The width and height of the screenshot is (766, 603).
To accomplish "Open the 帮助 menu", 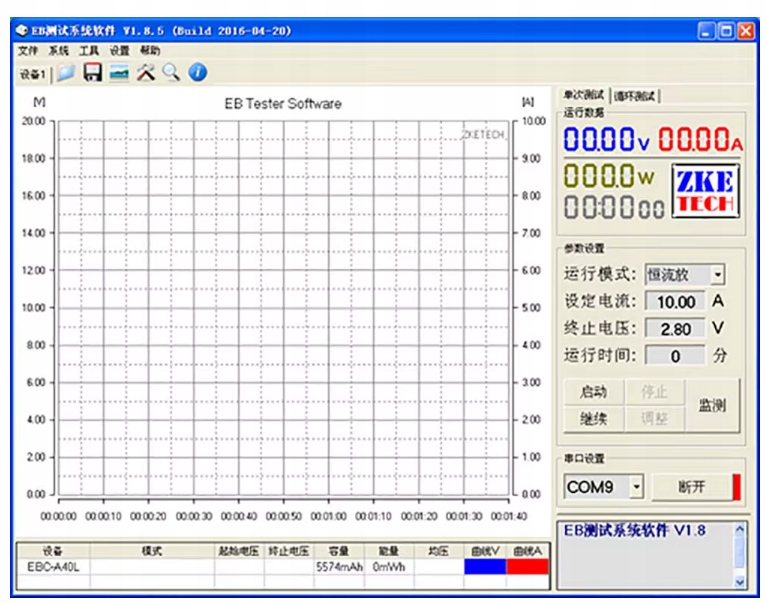I will click(x=150, y=50).
